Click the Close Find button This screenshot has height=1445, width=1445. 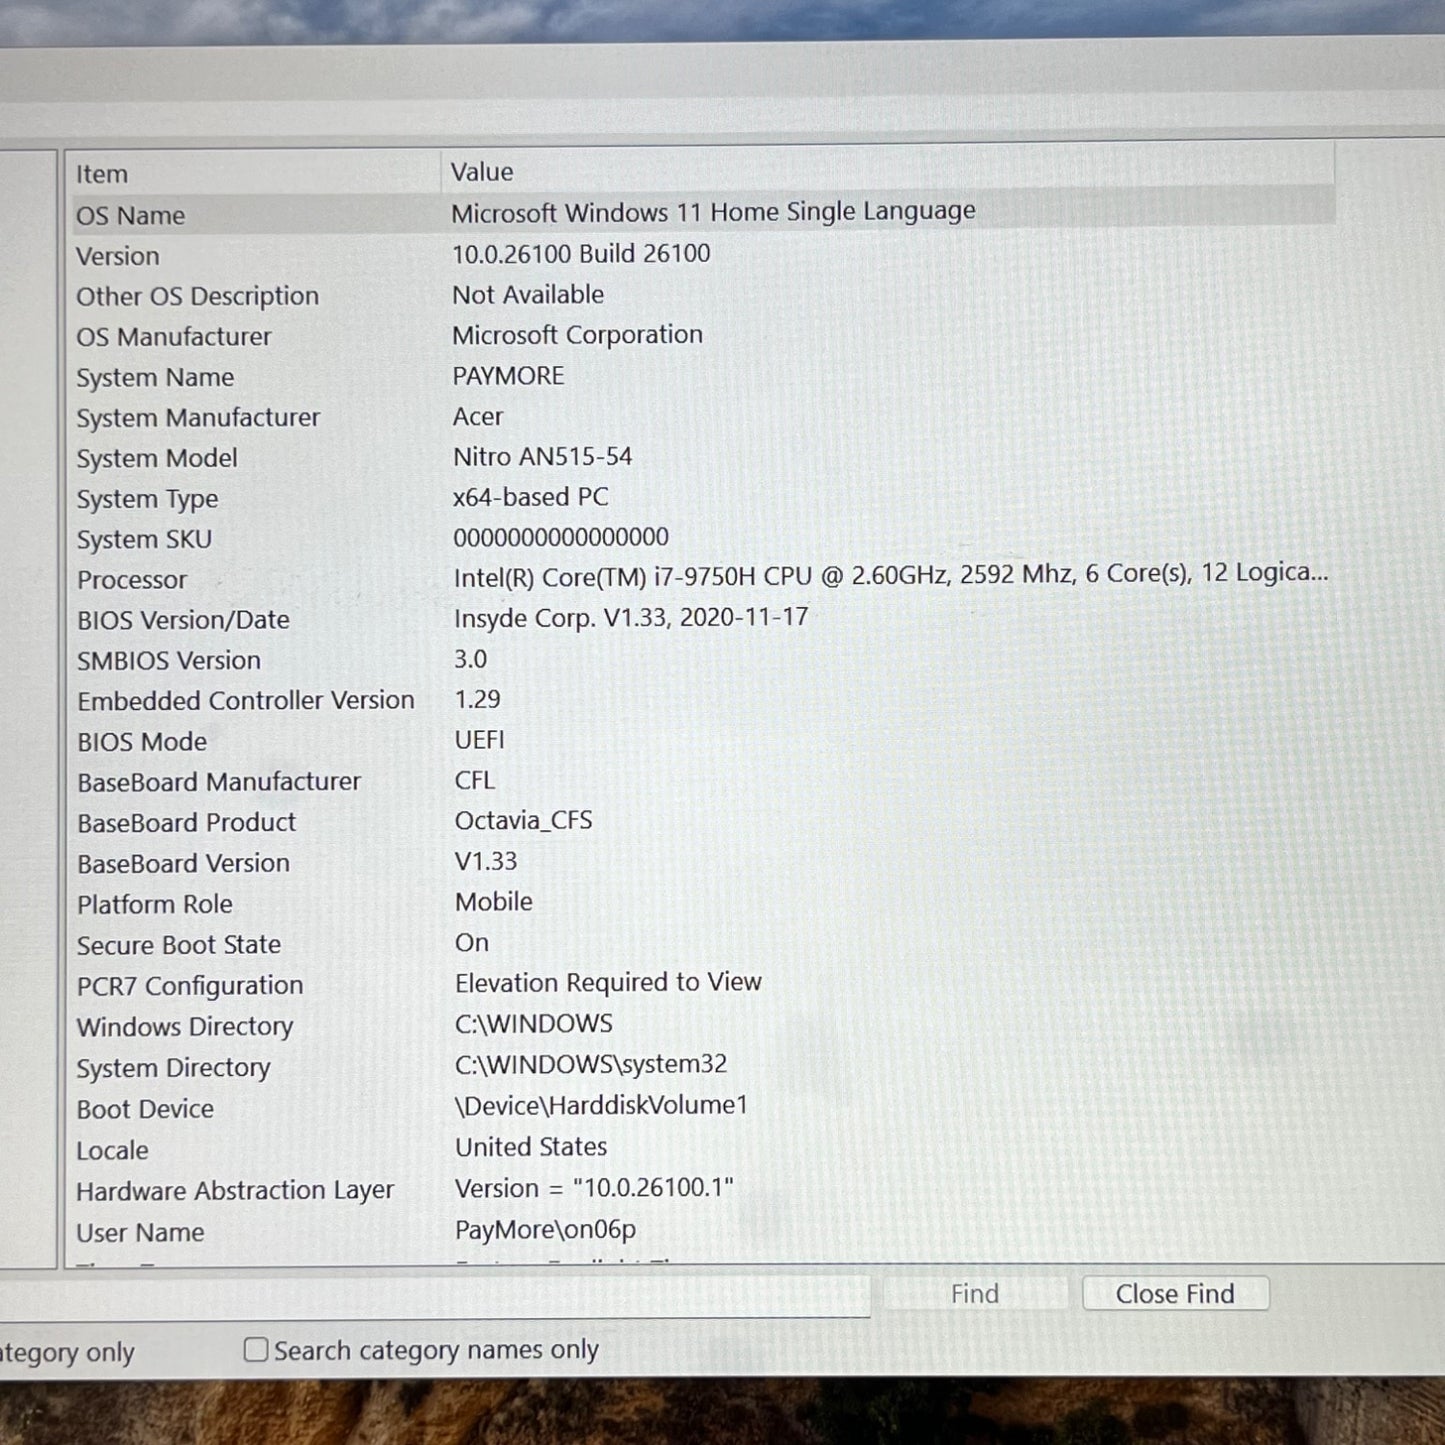[1175, 1293]
